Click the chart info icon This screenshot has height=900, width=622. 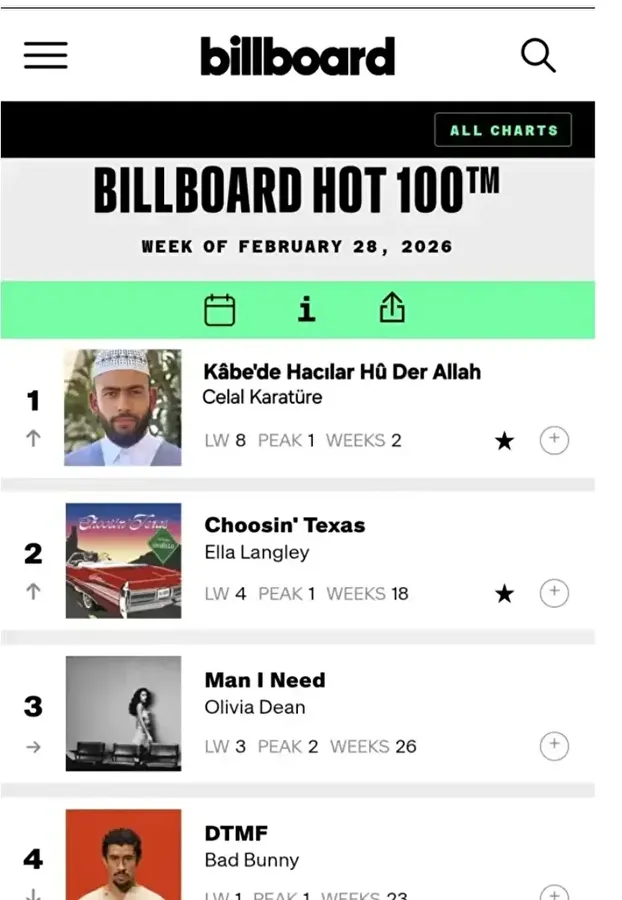point(307,311)
